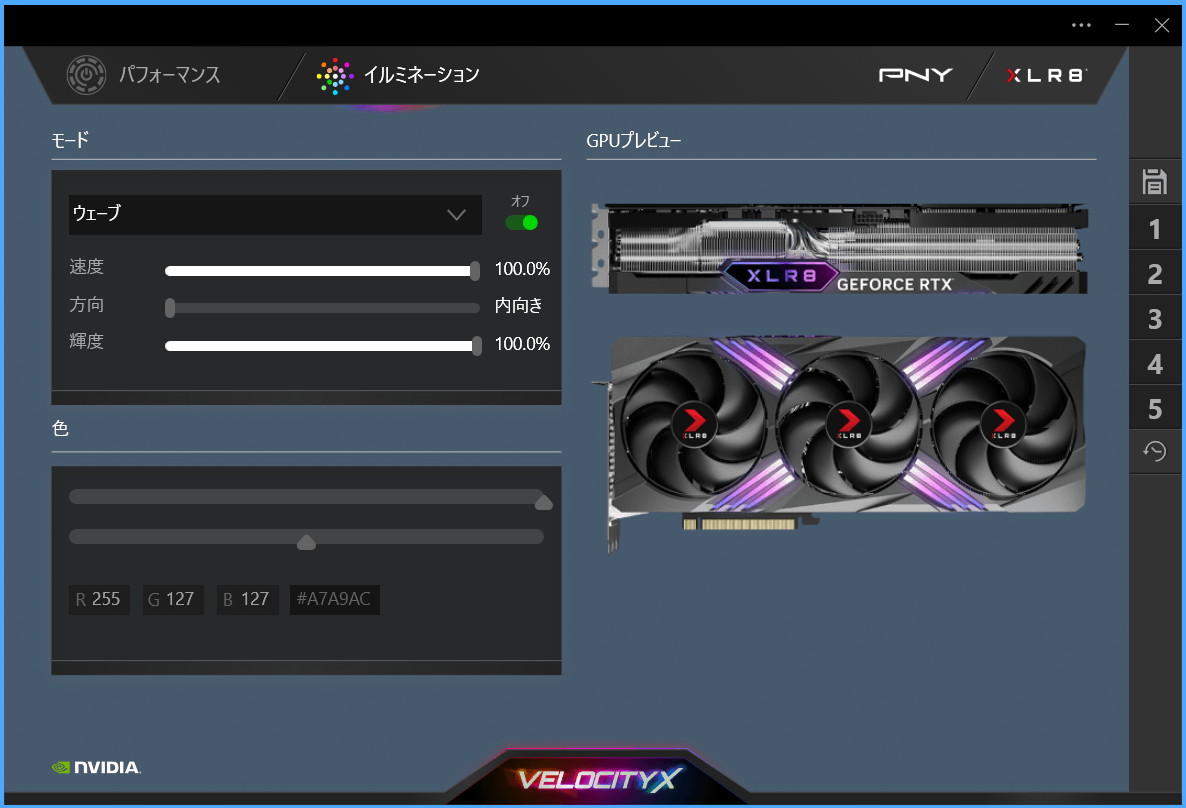Click the colorful illumination dots icon
1186x808 pixels.
pyautogui.click(x=334, y=76)
